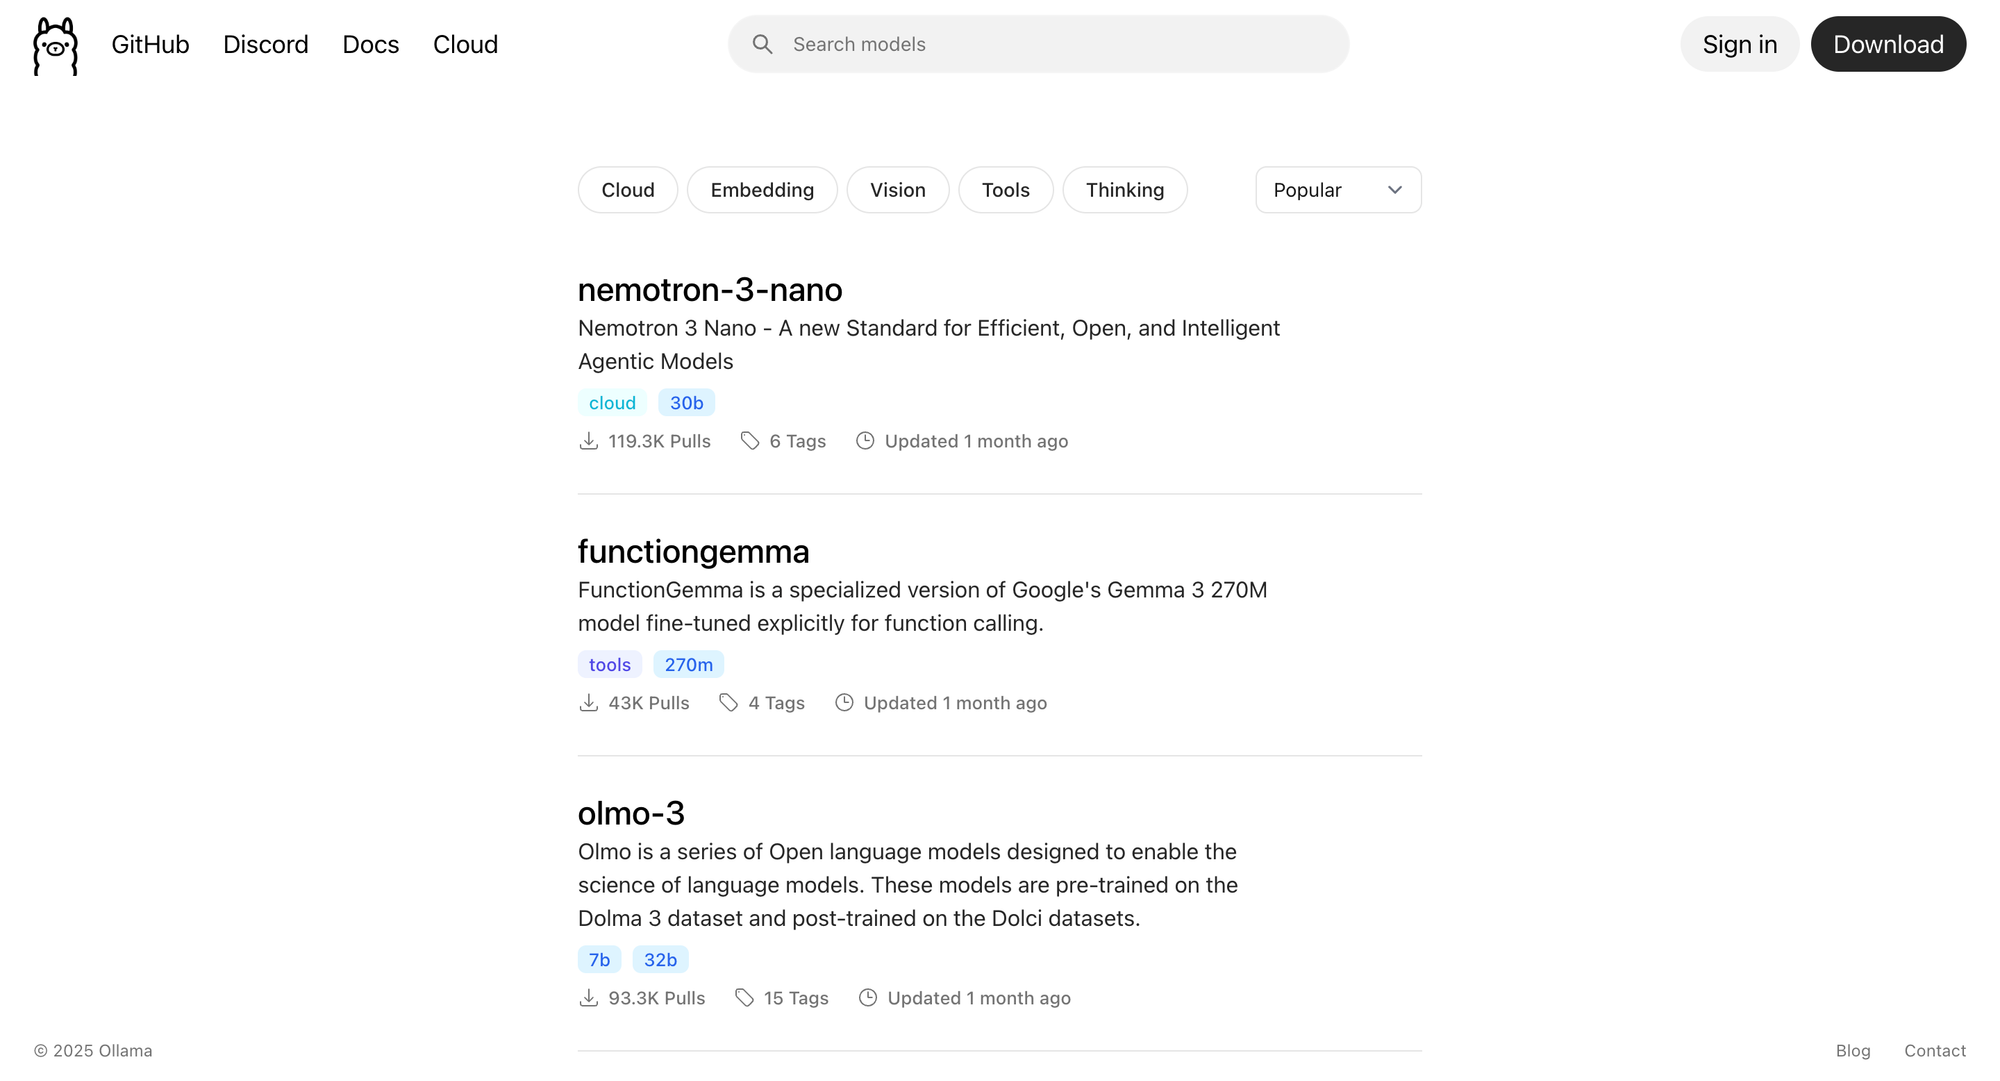Open the nemotron-3-nano model link
The width and height of the screenshot is (2000, 1081).
tap(710, 290)
